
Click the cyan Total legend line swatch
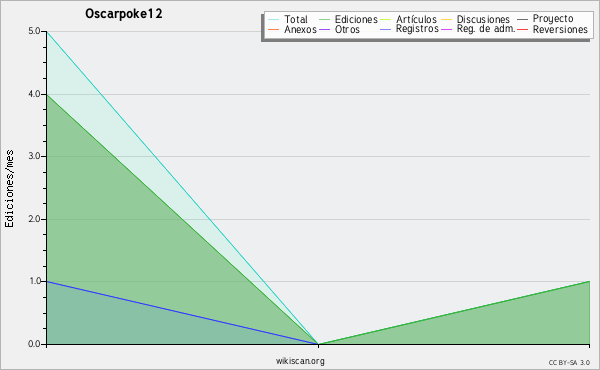point(274,19)
